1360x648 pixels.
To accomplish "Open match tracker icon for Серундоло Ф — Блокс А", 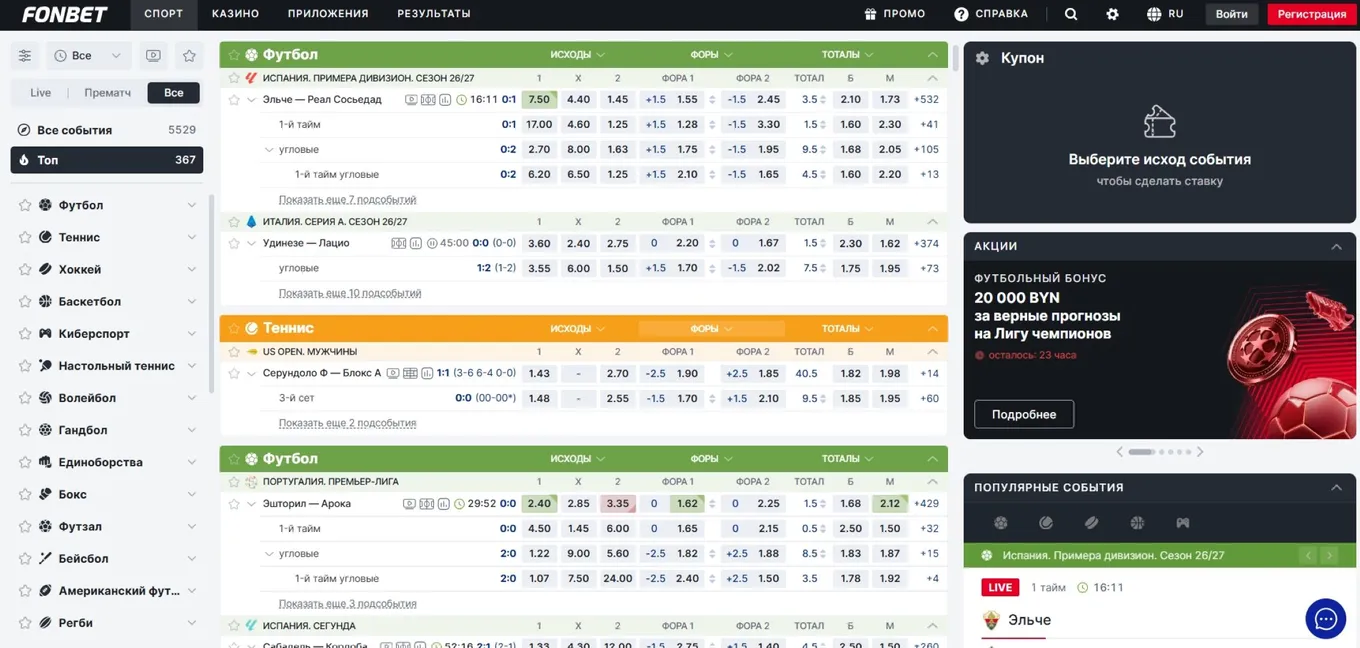I will 410,374.
